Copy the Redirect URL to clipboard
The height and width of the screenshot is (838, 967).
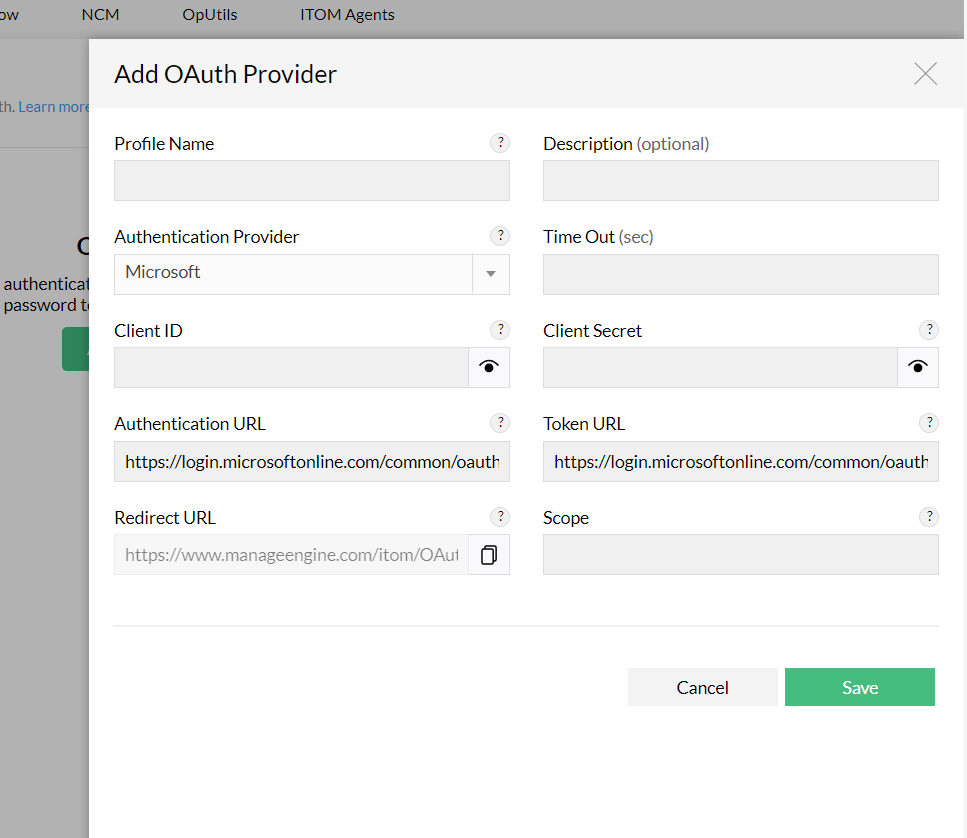[489, 555]
